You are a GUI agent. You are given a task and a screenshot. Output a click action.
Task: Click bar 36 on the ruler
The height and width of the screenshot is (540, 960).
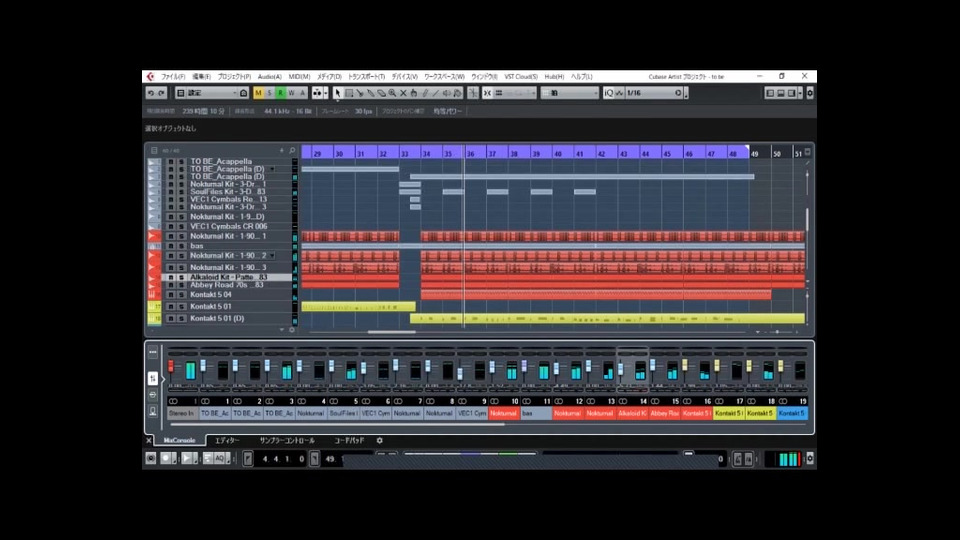click(x=470, y=154)
